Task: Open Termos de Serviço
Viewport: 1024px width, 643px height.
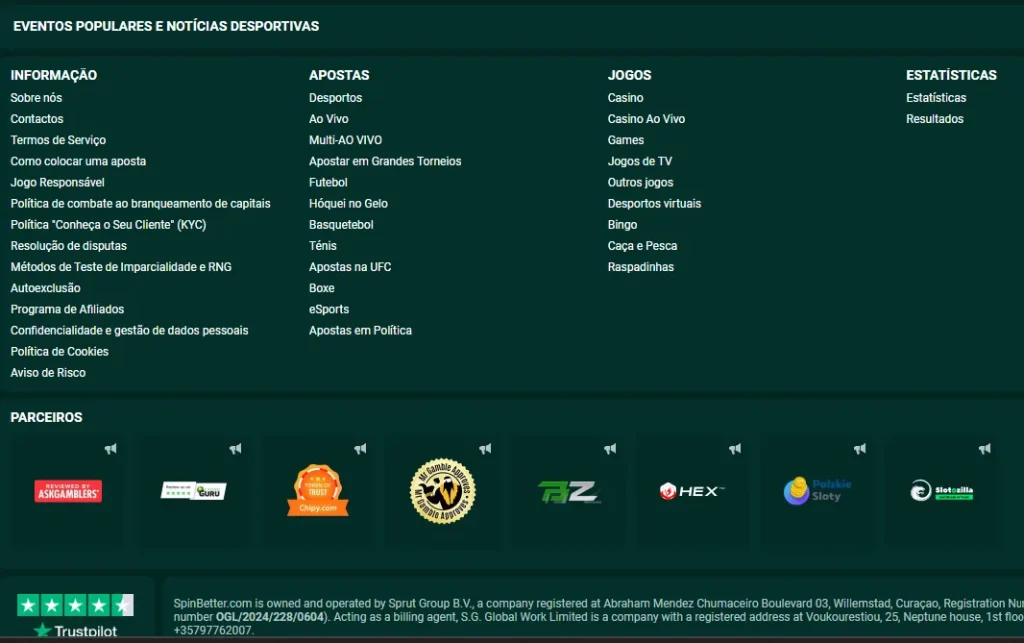Action: tap(58, 140)
